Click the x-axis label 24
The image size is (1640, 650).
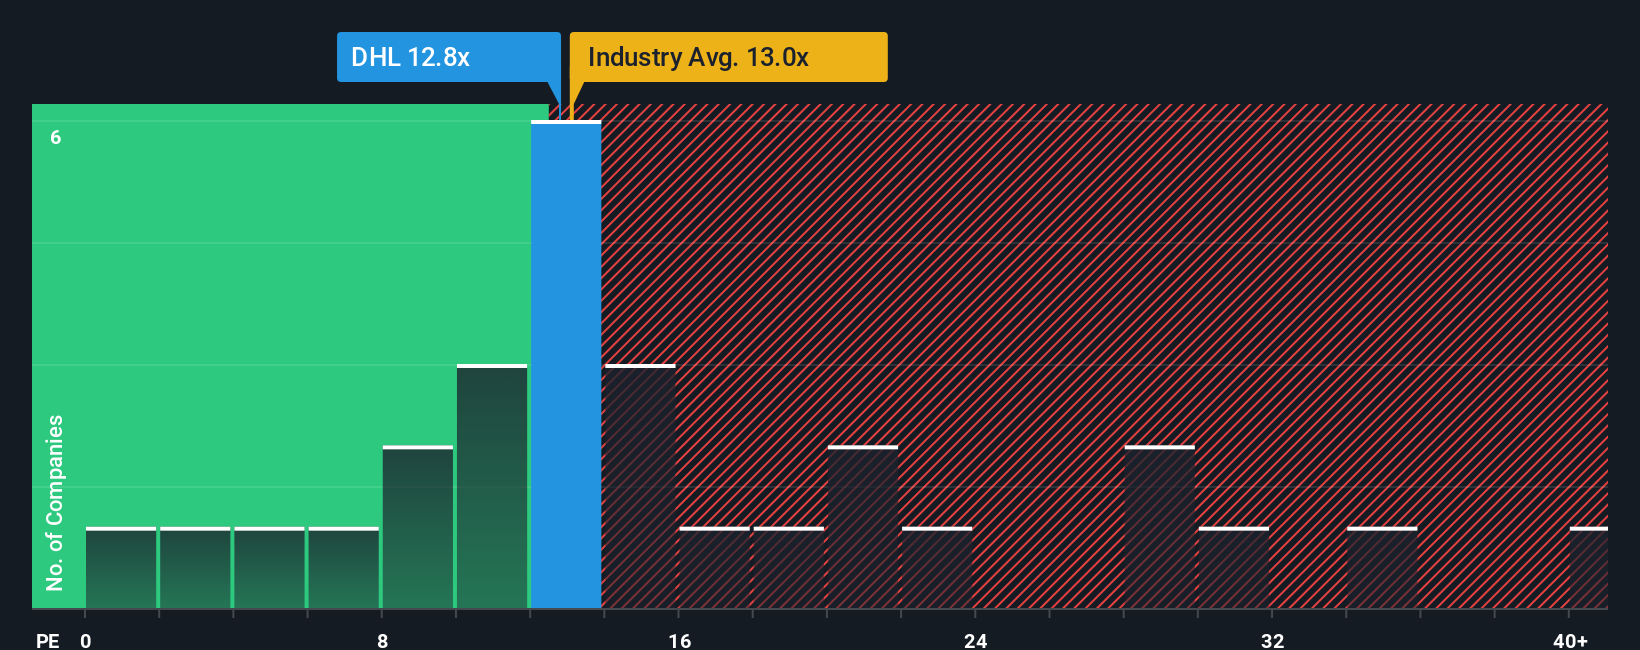tap(976, 640)
